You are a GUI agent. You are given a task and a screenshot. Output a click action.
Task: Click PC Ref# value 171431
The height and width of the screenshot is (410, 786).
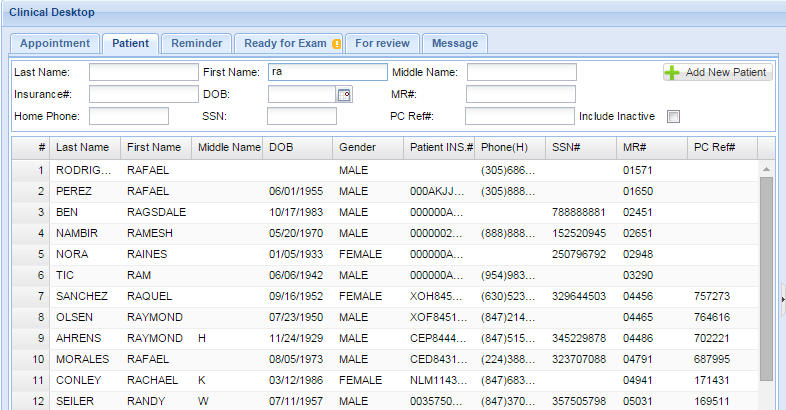[712, 380]
